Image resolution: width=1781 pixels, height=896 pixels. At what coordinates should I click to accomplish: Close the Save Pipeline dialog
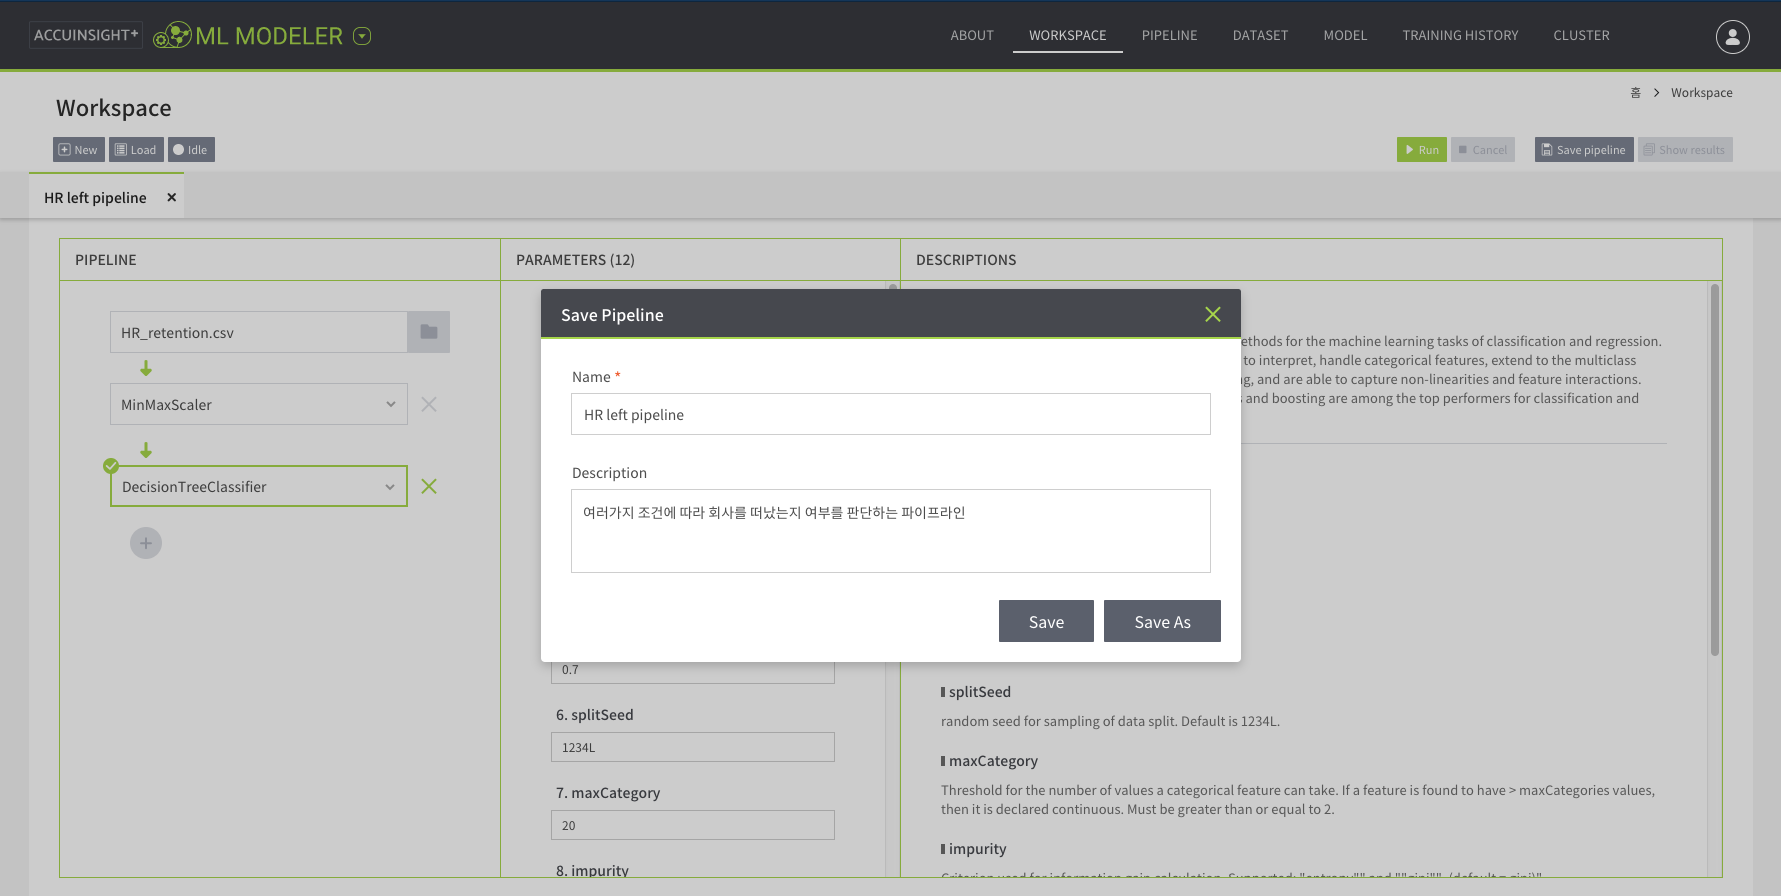[x=1213, y=314]
